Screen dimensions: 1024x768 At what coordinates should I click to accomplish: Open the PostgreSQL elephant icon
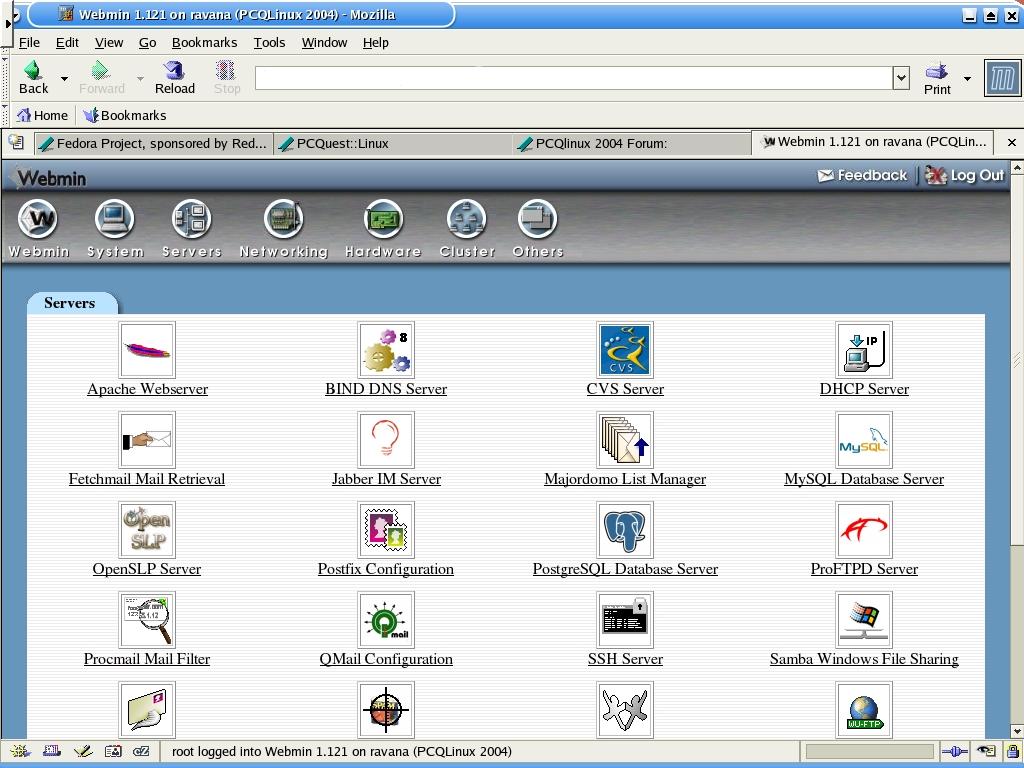(625, 530)
